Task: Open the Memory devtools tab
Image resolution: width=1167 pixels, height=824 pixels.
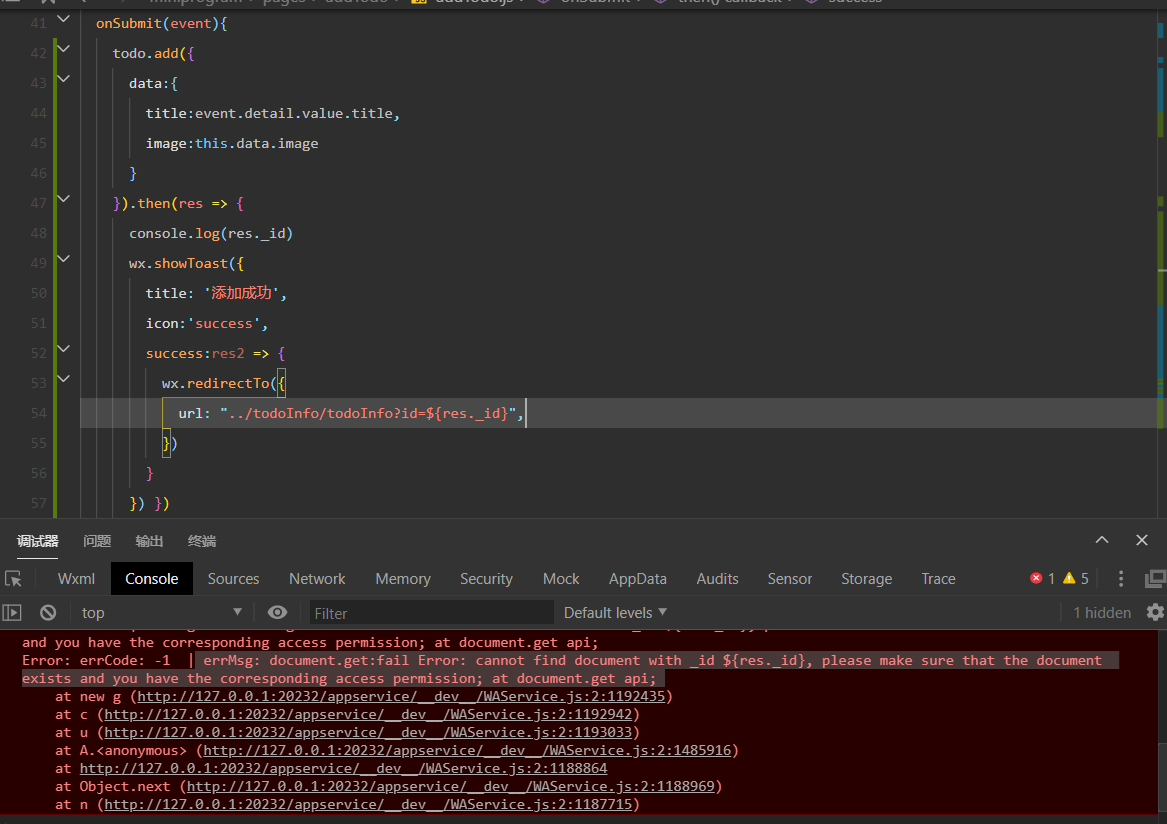Action: [x=403, y=578]
